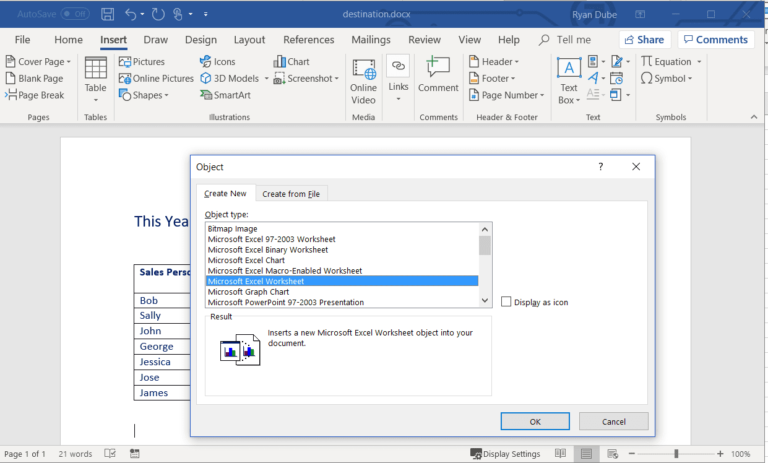Toggle the AutoSave switch
This screenshot has height=463, width=768.
pyautogui.click(x=74, y=14)
